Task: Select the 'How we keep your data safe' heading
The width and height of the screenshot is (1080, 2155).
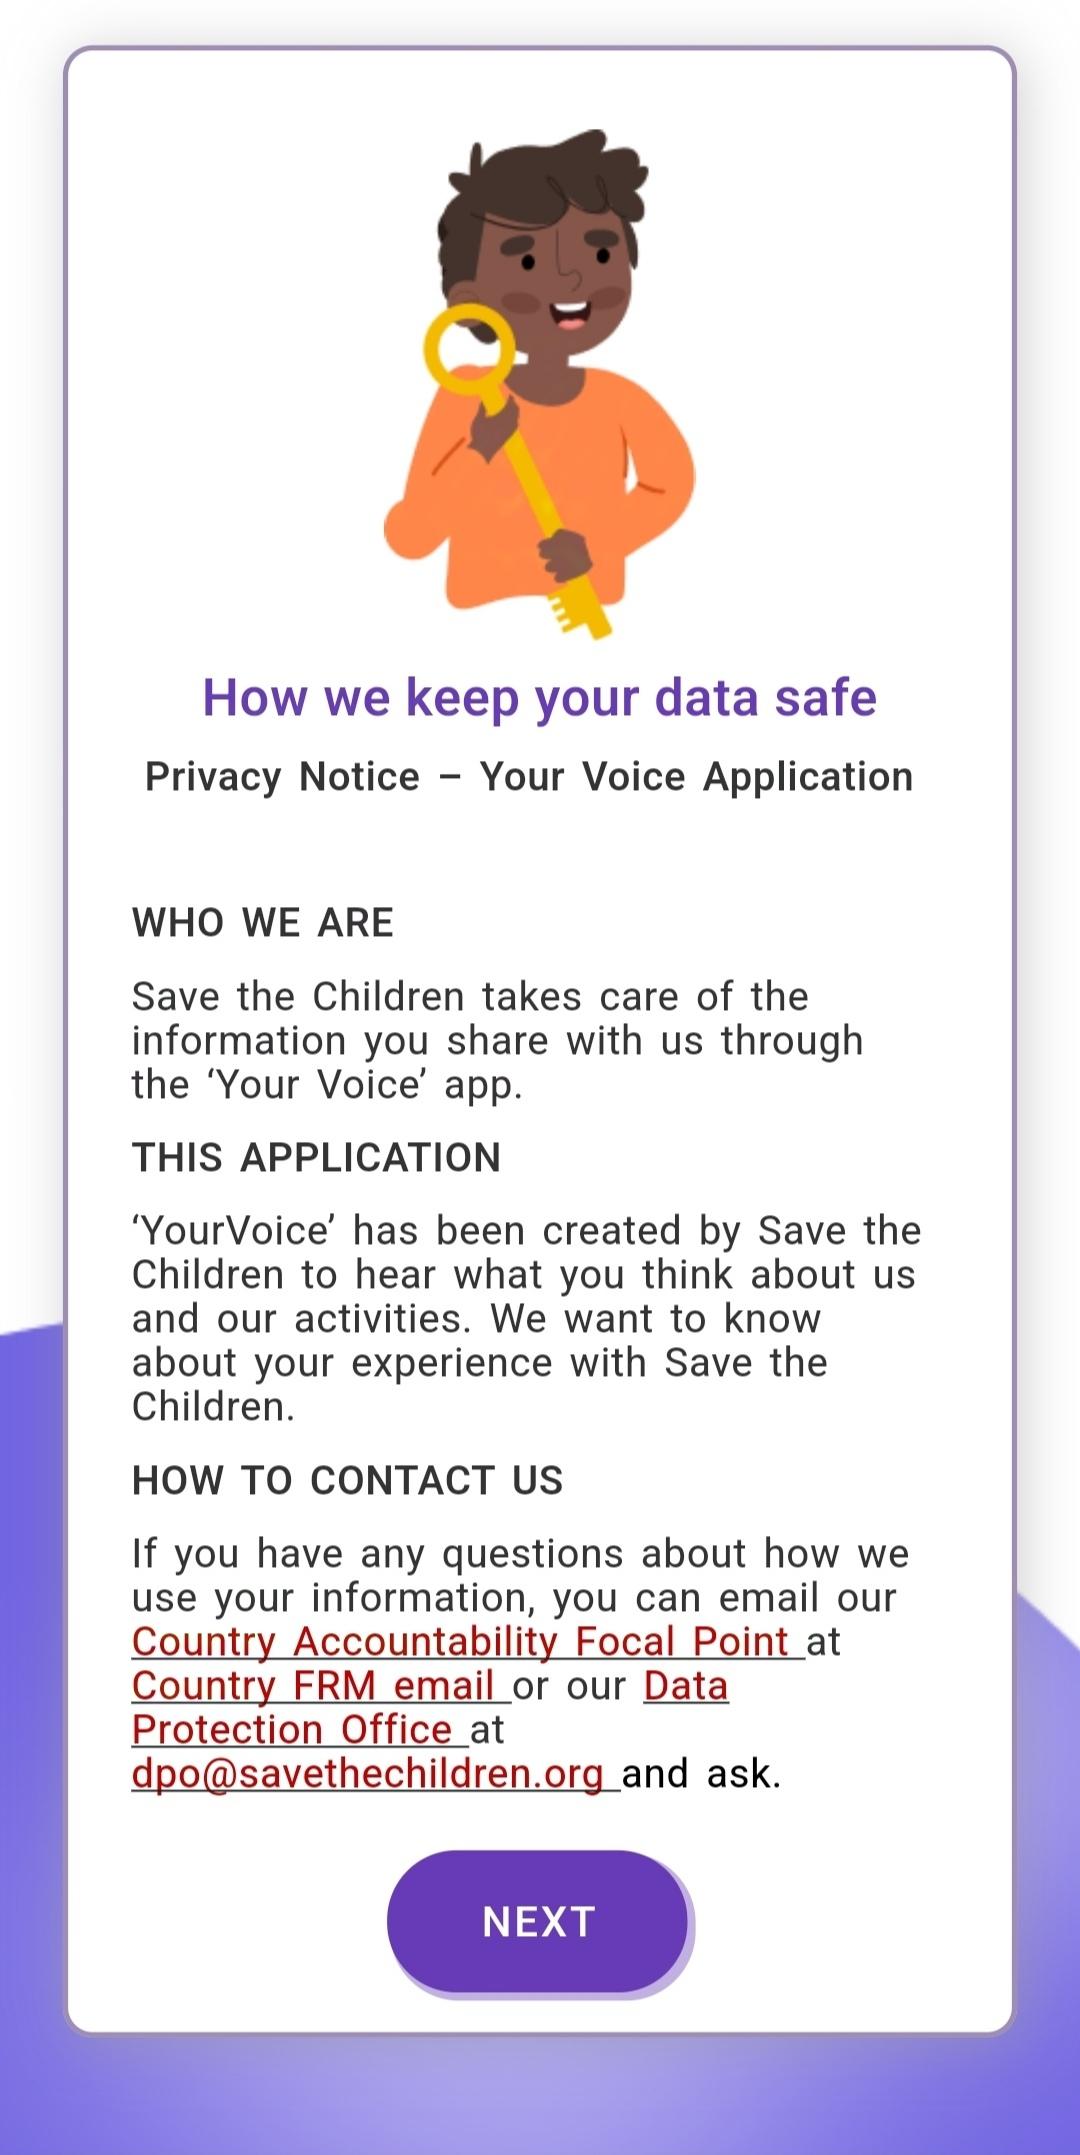Action: tap(540, 698)
